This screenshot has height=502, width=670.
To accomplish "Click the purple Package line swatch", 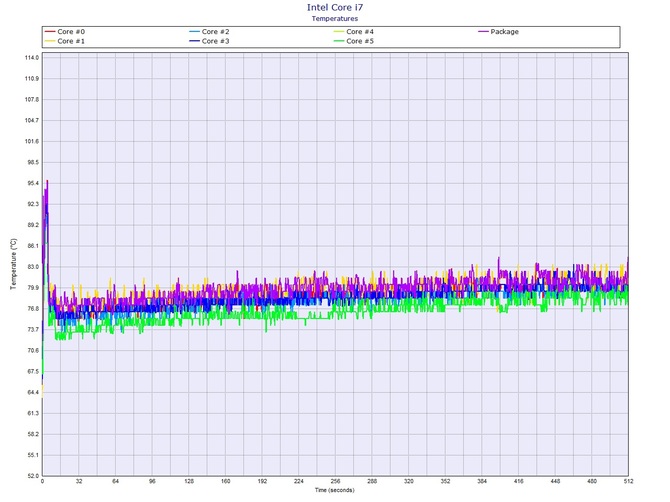I will click(484, 31).
